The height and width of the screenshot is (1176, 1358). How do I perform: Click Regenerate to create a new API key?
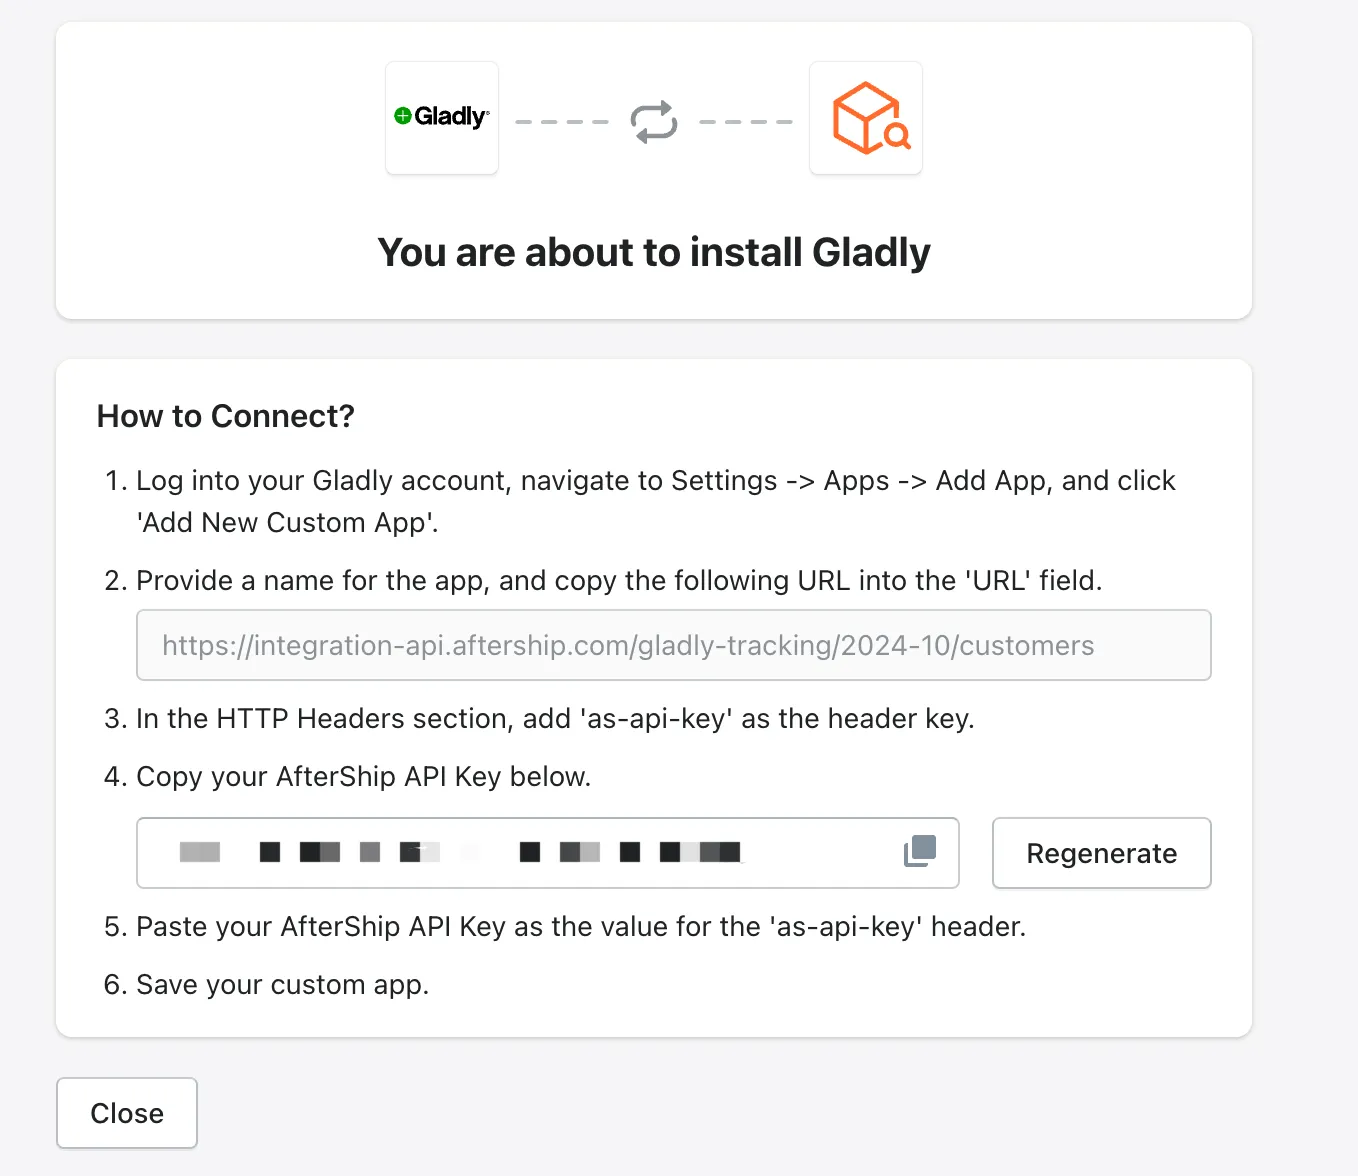[x=1100, y=853]
